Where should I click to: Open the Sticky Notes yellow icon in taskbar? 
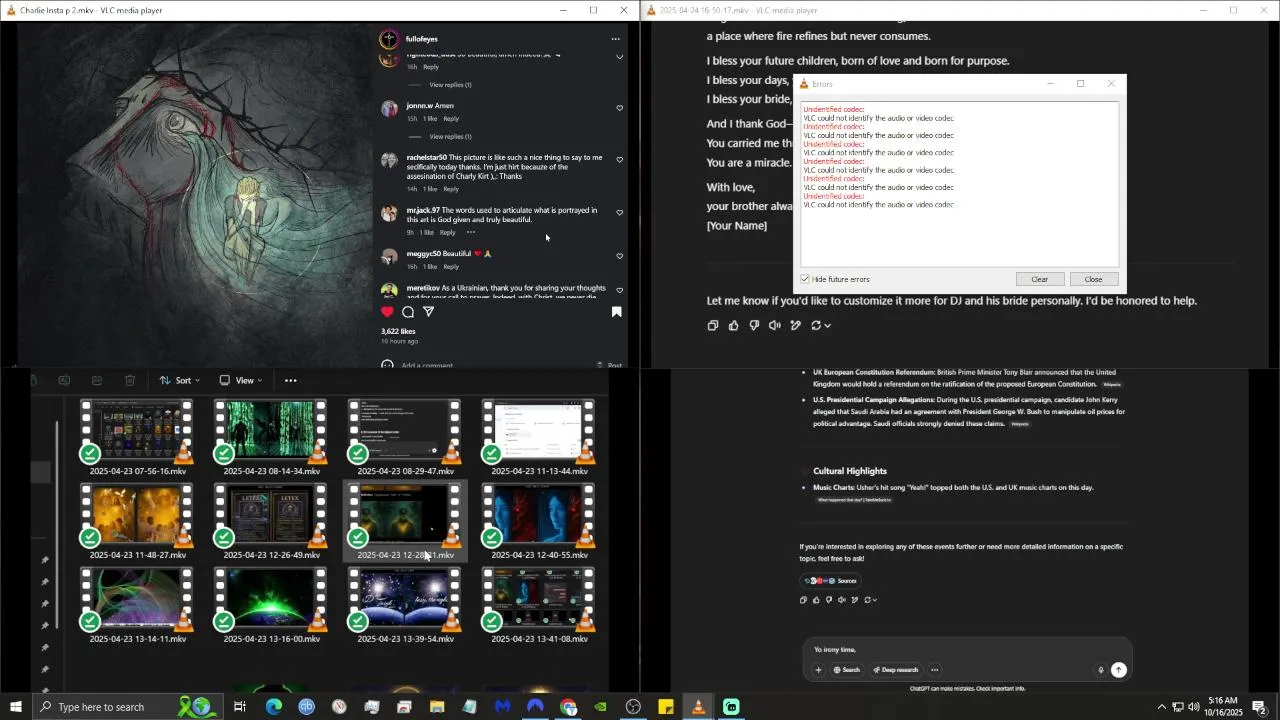666,707
